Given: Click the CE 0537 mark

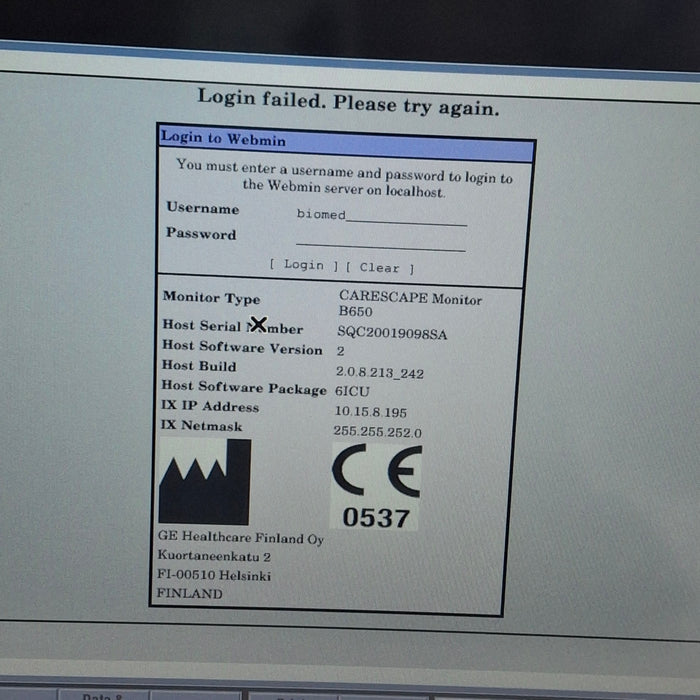Looking at the screenshot, I should pyautogui.click(x=377, y=487).
